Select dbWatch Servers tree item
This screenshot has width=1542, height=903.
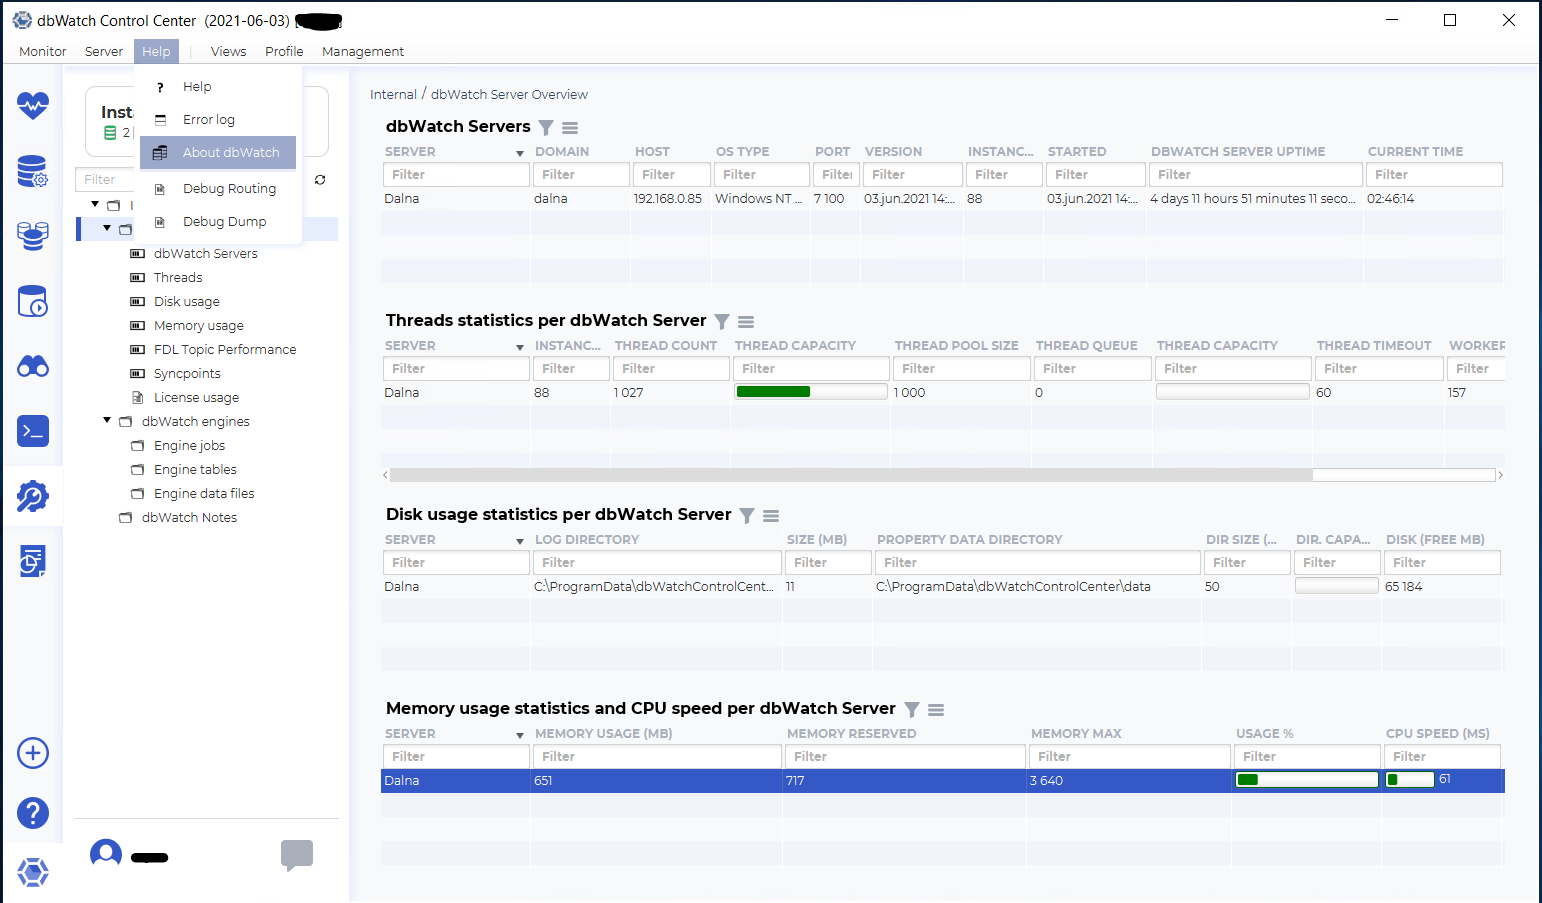tap(205, 254)
